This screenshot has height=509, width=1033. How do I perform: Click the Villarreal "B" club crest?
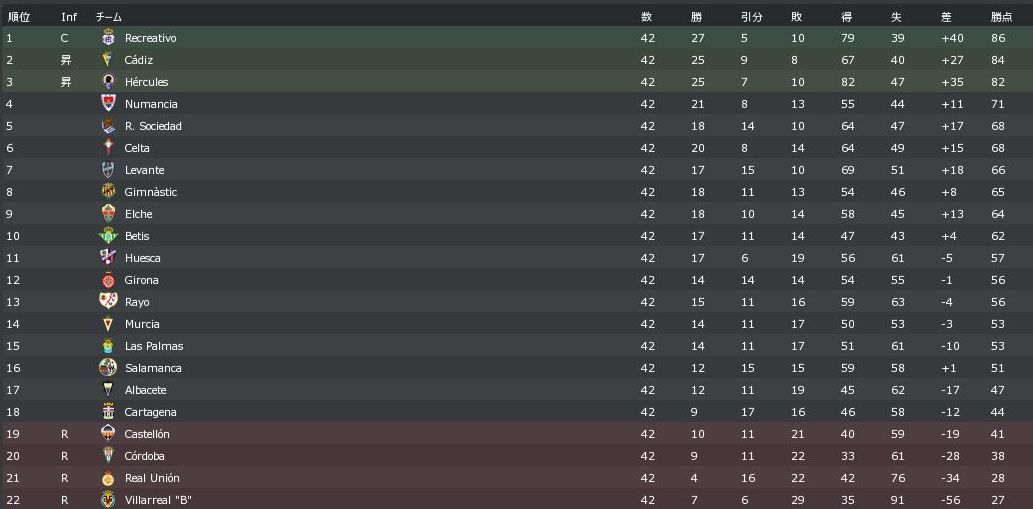109,500
